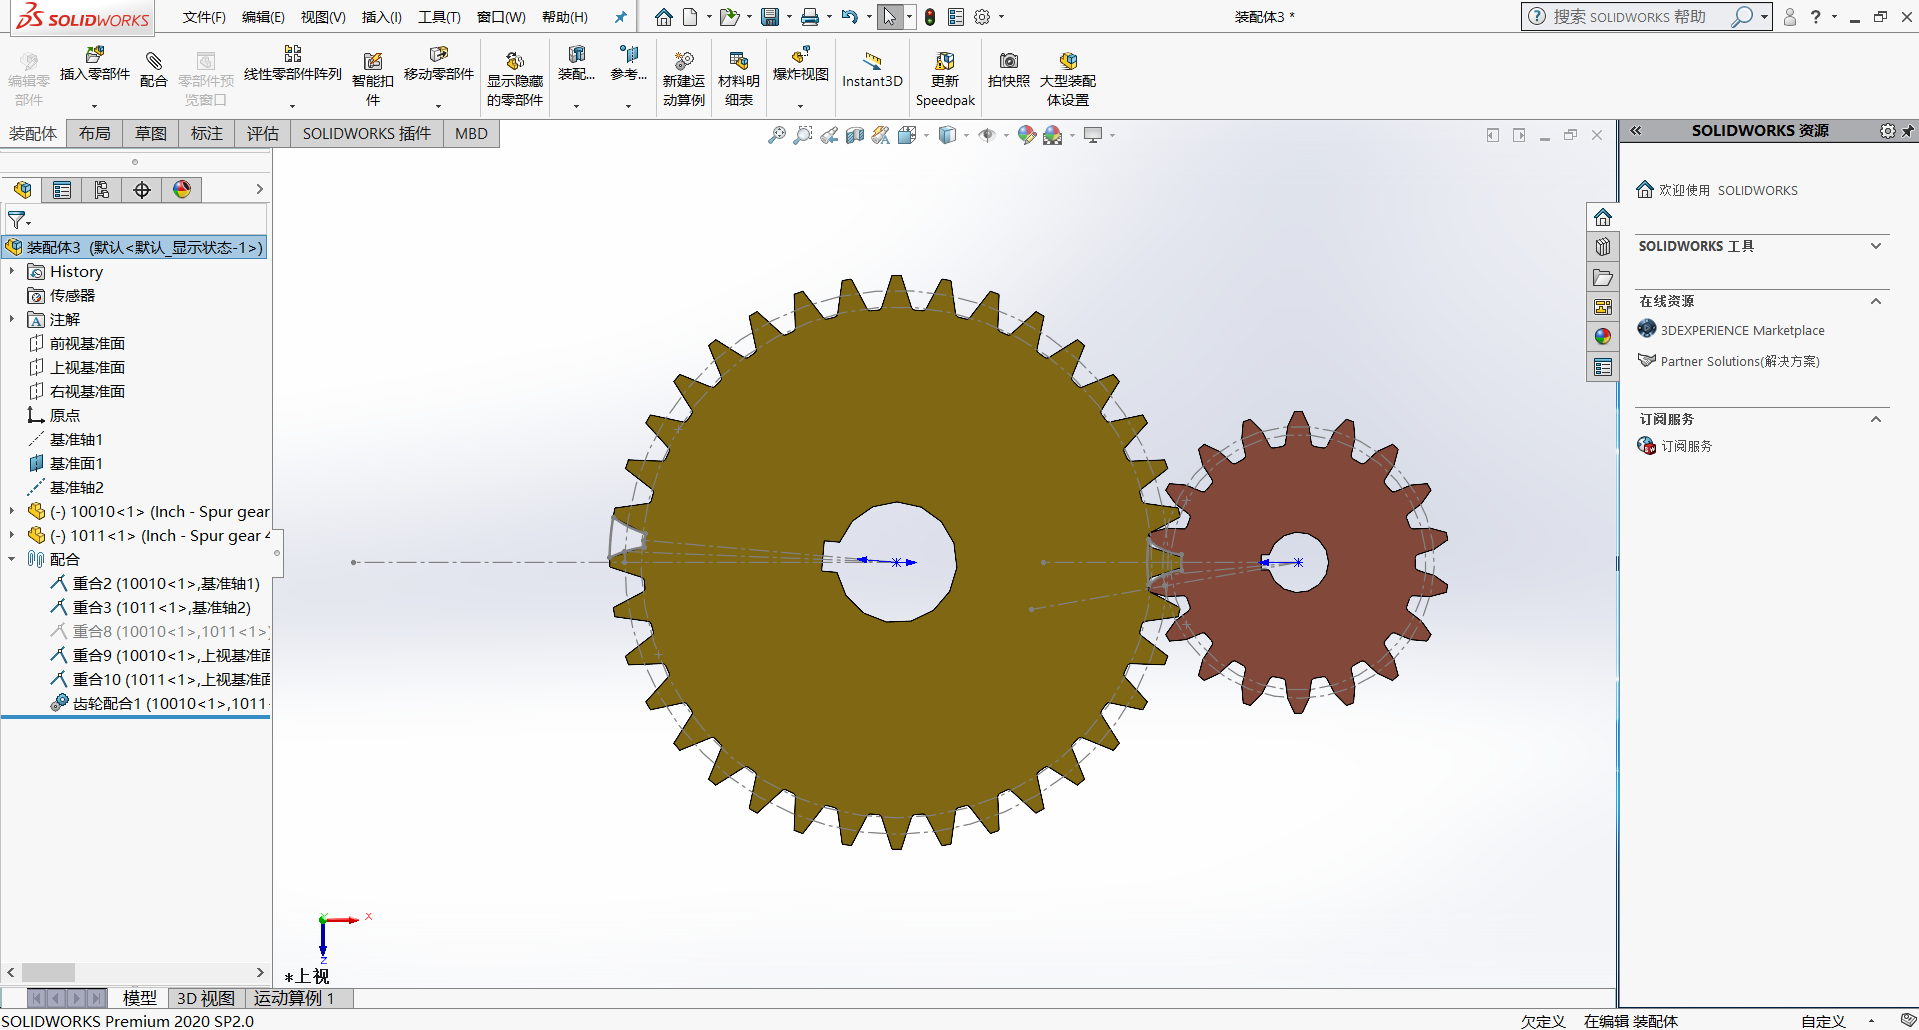Click the 拍快照 snapshot tool

coord(1007,70)
